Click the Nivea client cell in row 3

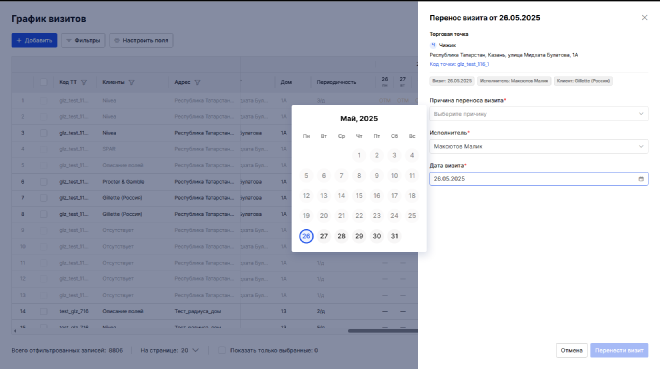pos(109,133)
